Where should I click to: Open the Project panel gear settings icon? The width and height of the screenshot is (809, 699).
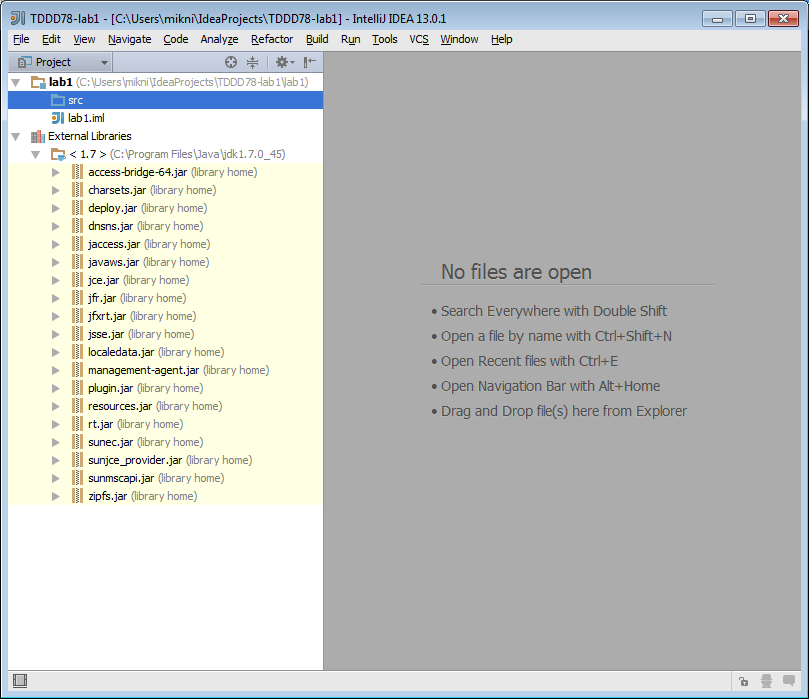(284, 62)
